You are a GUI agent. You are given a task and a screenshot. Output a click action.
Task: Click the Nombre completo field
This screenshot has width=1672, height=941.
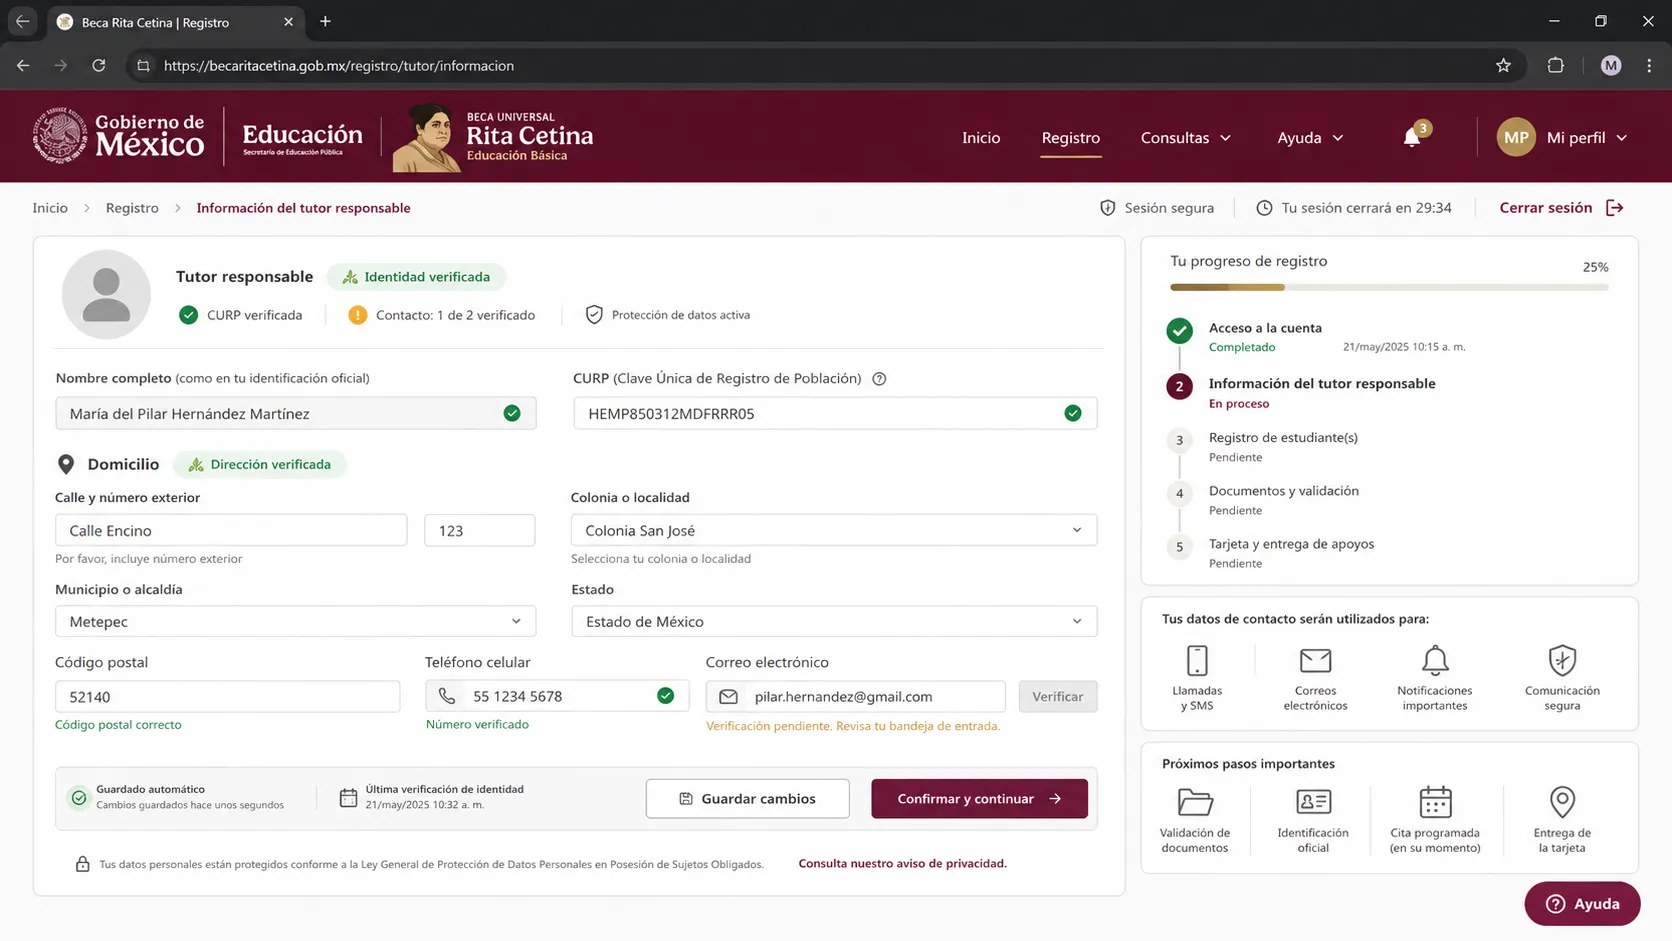point(295,413)
